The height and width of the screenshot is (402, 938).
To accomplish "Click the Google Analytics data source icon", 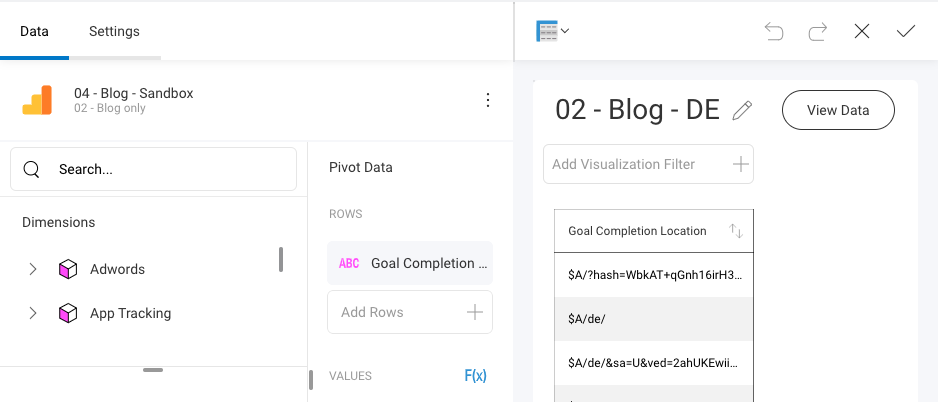I will tap(37, 100).
